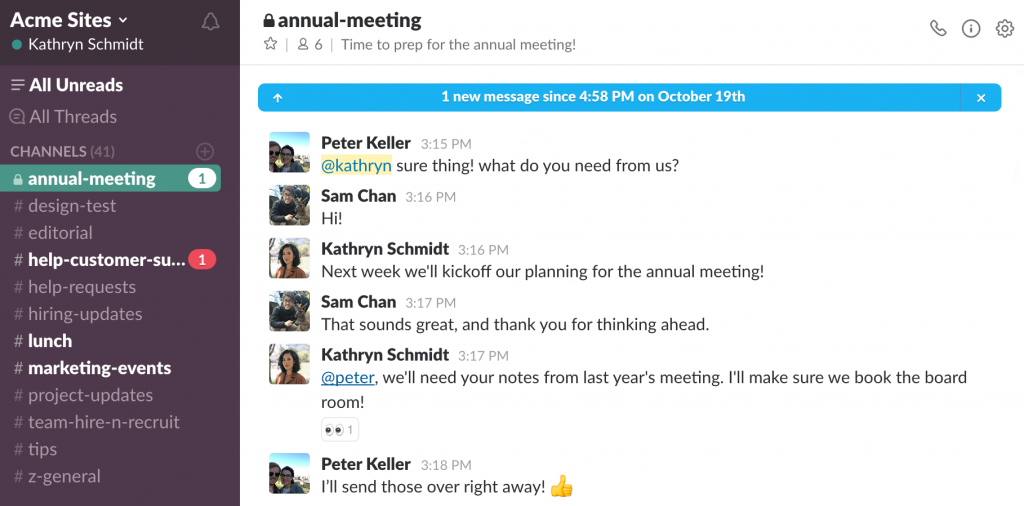
Task: Dismiss the new message banner
Action: 981,98
